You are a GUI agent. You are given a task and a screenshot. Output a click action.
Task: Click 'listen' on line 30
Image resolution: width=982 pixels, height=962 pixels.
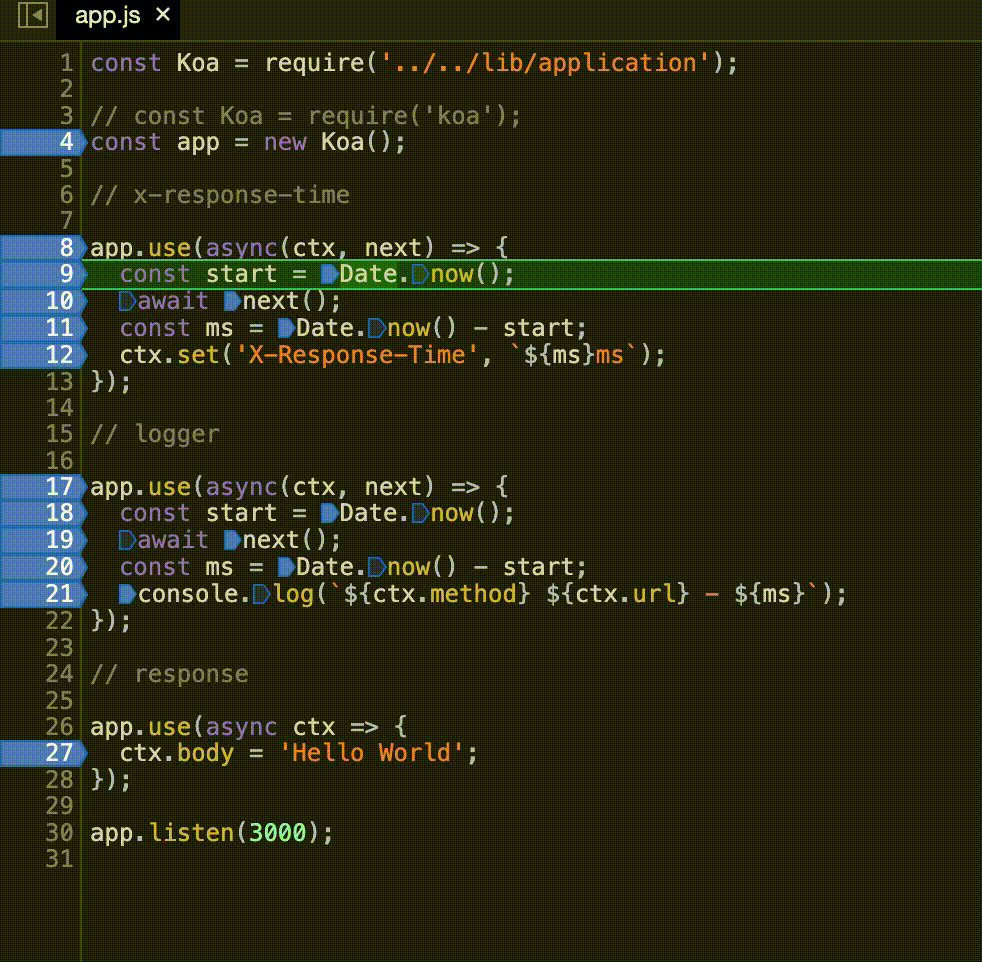(191, 833)
